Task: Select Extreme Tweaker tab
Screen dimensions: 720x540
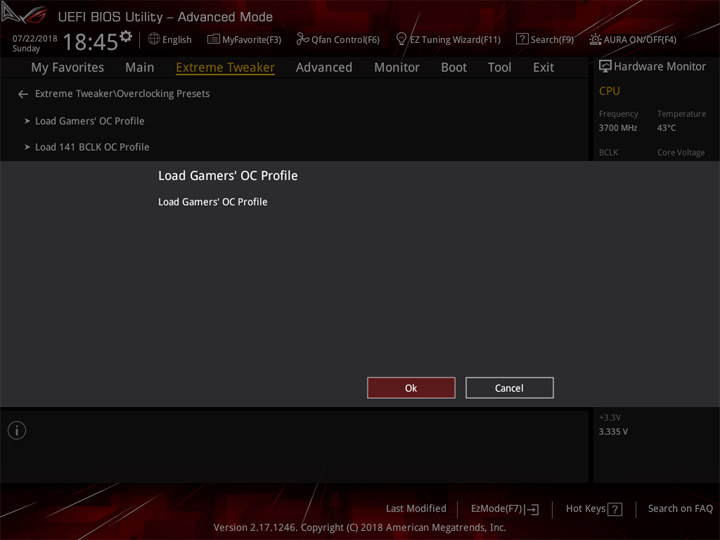Action: 225,68
